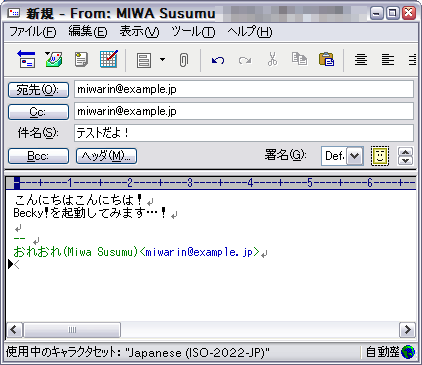Click the character set status bar text

(138, 352)
